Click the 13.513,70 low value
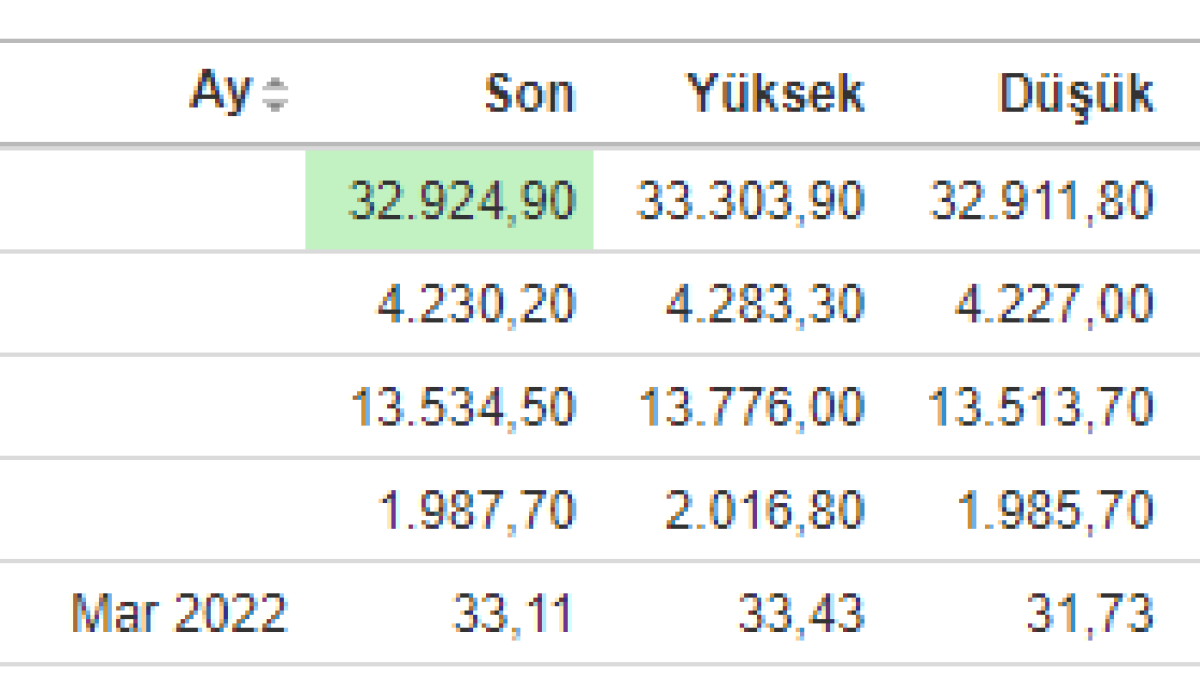Screen dimensions: 1200x675 1040,409
